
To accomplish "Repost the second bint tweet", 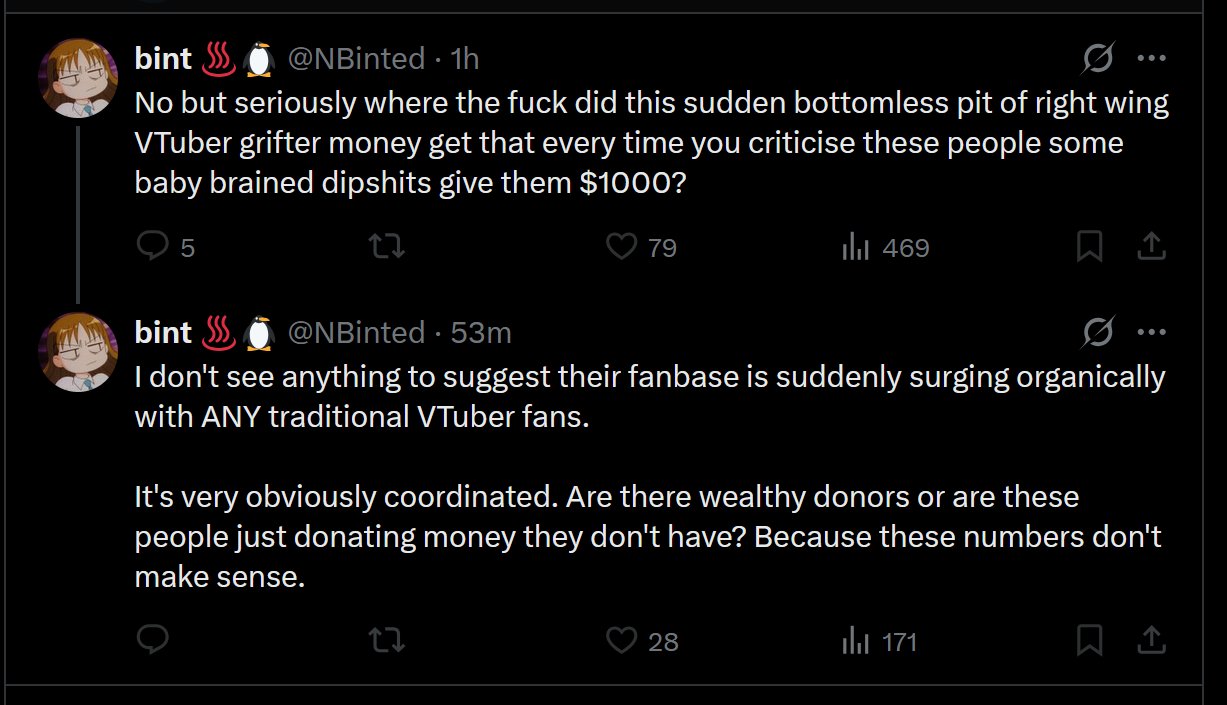I will pos(387,640).
